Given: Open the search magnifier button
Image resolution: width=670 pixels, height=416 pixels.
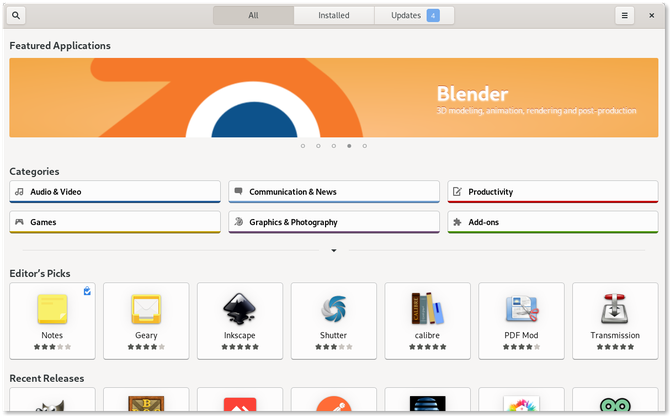Looking at the screenshot, I should tap(16, 15).
